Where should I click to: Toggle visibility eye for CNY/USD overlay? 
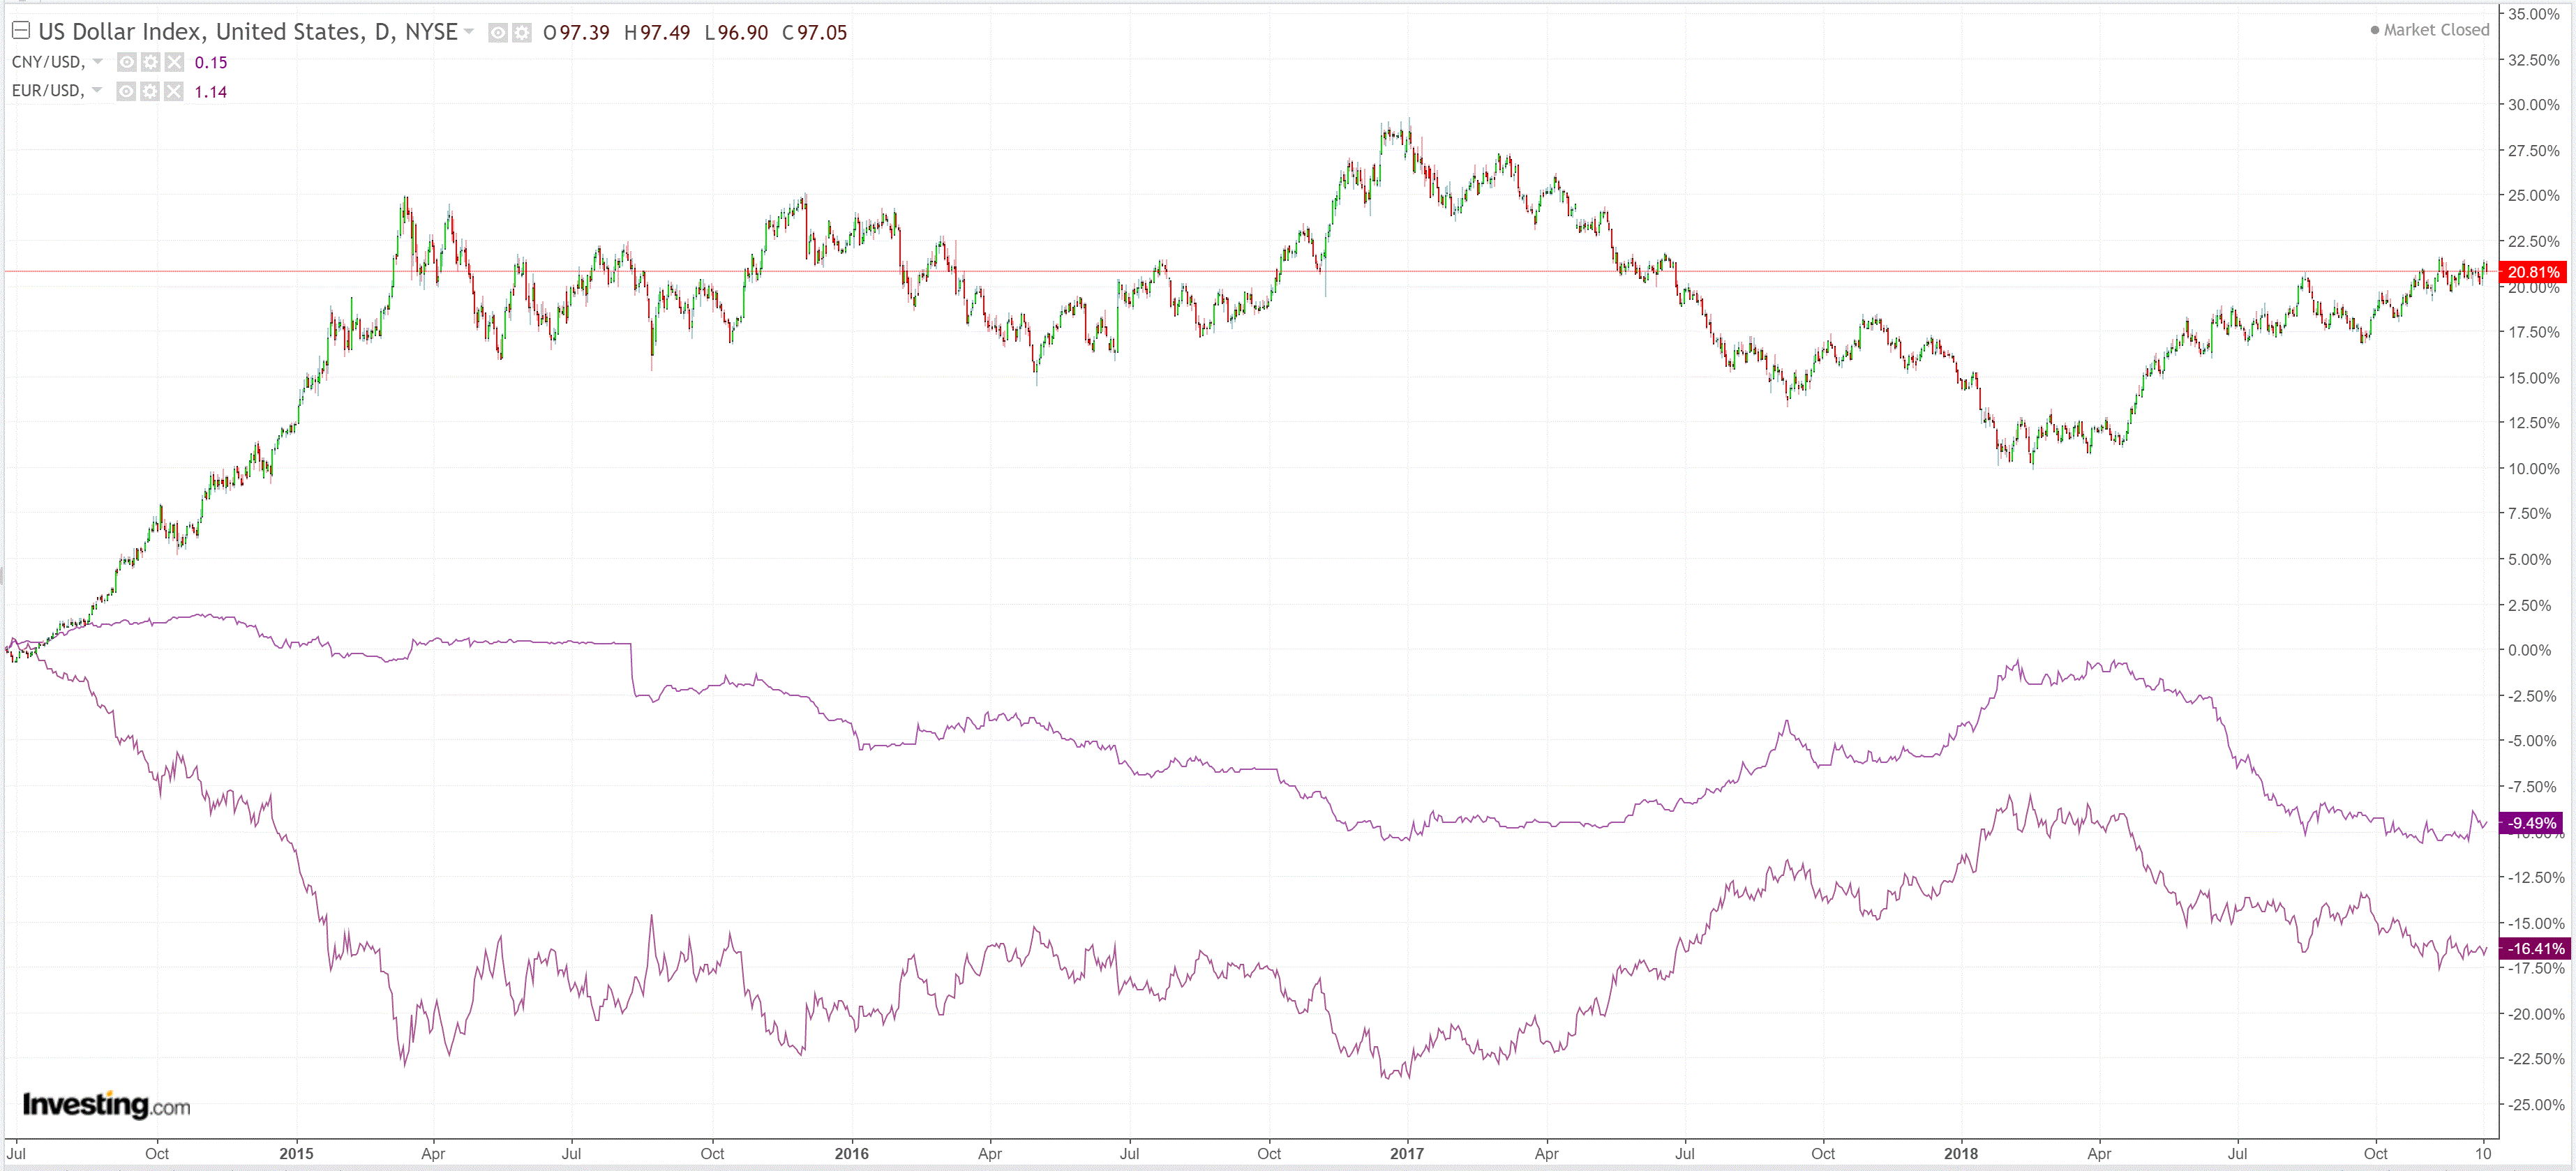tap(127, 62)
